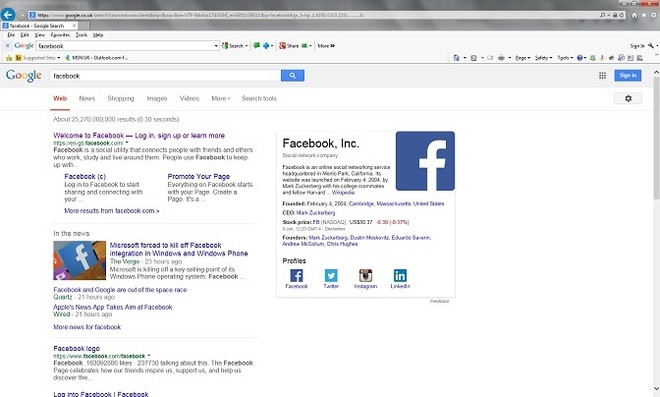The width and height of the screenshot is (660, 397).
Task: Open the Tools menu in menu bar
Action: pos(81,35)
